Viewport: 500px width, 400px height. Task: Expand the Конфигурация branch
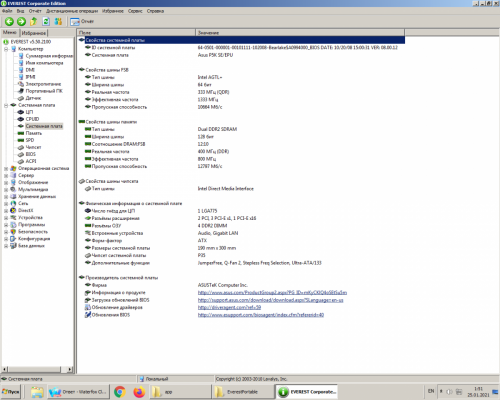6,239
